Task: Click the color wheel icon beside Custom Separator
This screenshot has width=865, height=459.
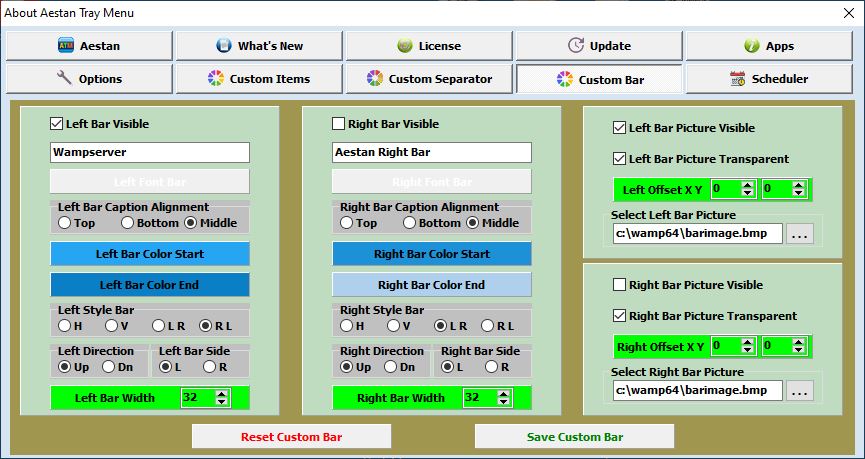Action: tap(375, 78)
